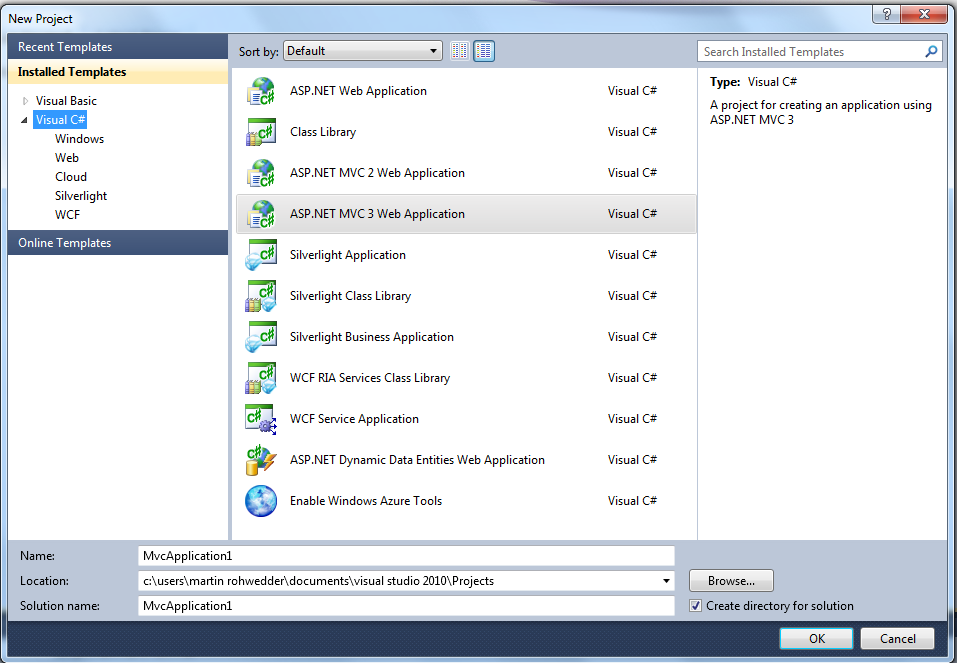Select 'ASP.NET Dynamic Data Entities Web Application' name
Image resolution: width=957 pixels, height=663 pixels.
[417, 460]
